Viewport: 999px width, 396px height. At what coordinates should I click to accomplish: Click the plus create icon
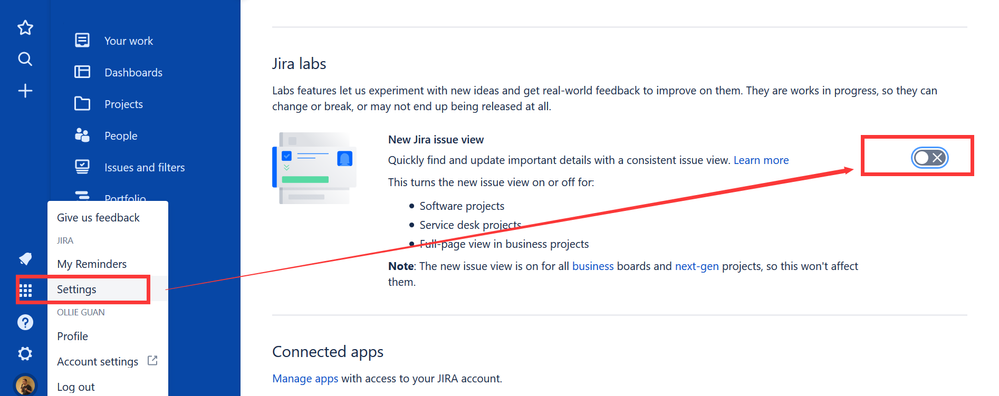click(25, 91)
